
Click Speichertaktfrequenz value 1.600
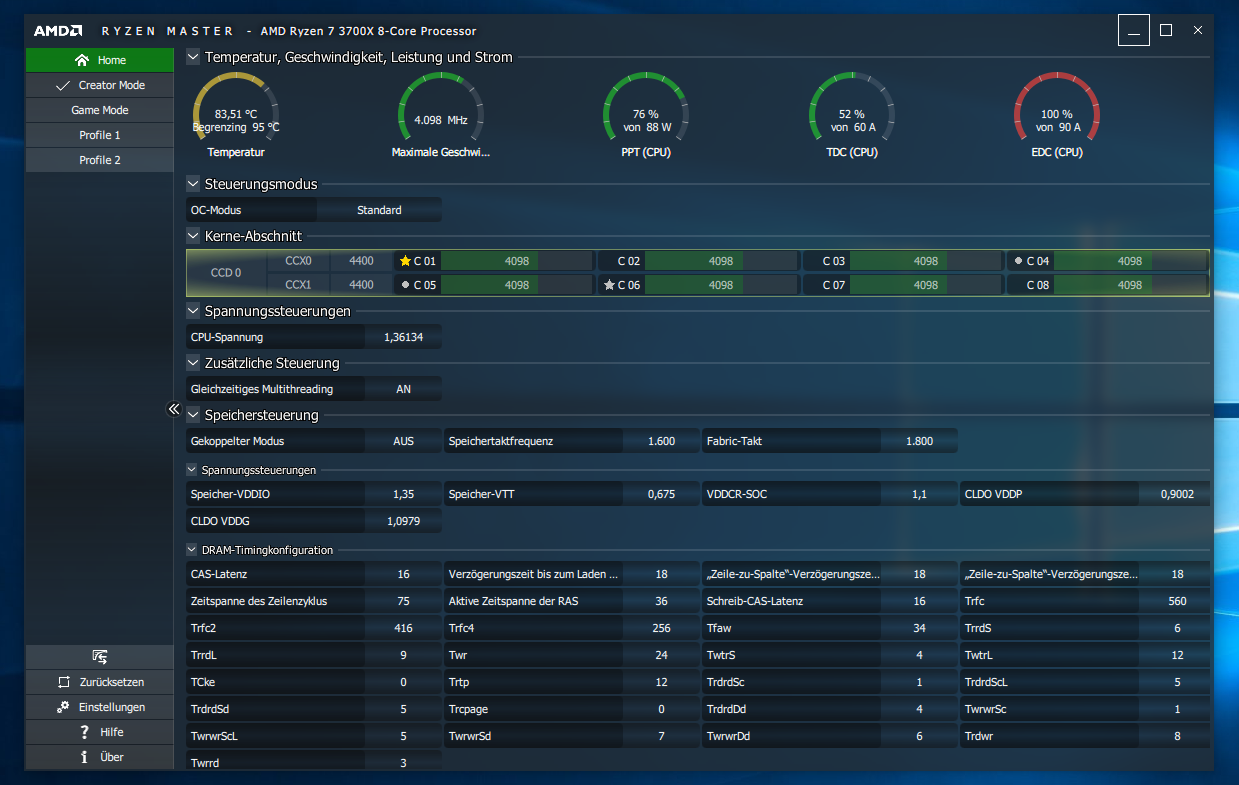tap(661, 441)
